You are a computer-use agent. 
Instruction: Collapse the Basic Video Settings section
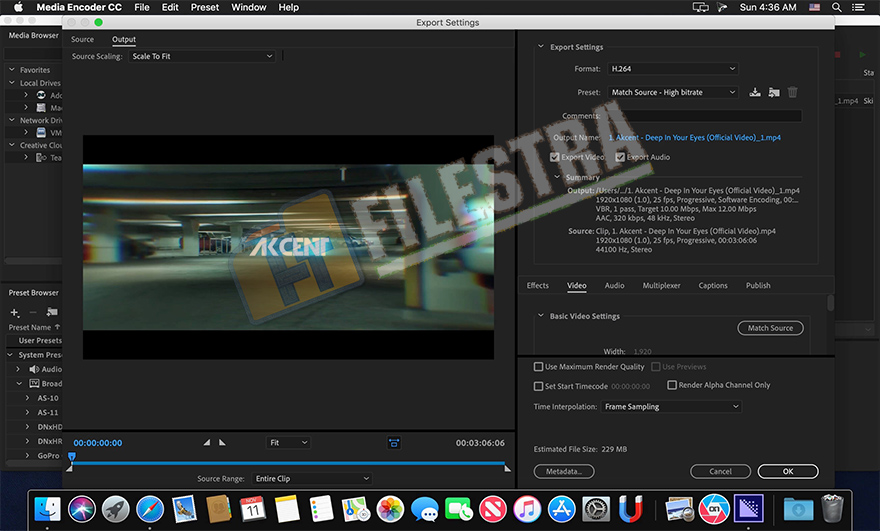[x=541, y=315]
